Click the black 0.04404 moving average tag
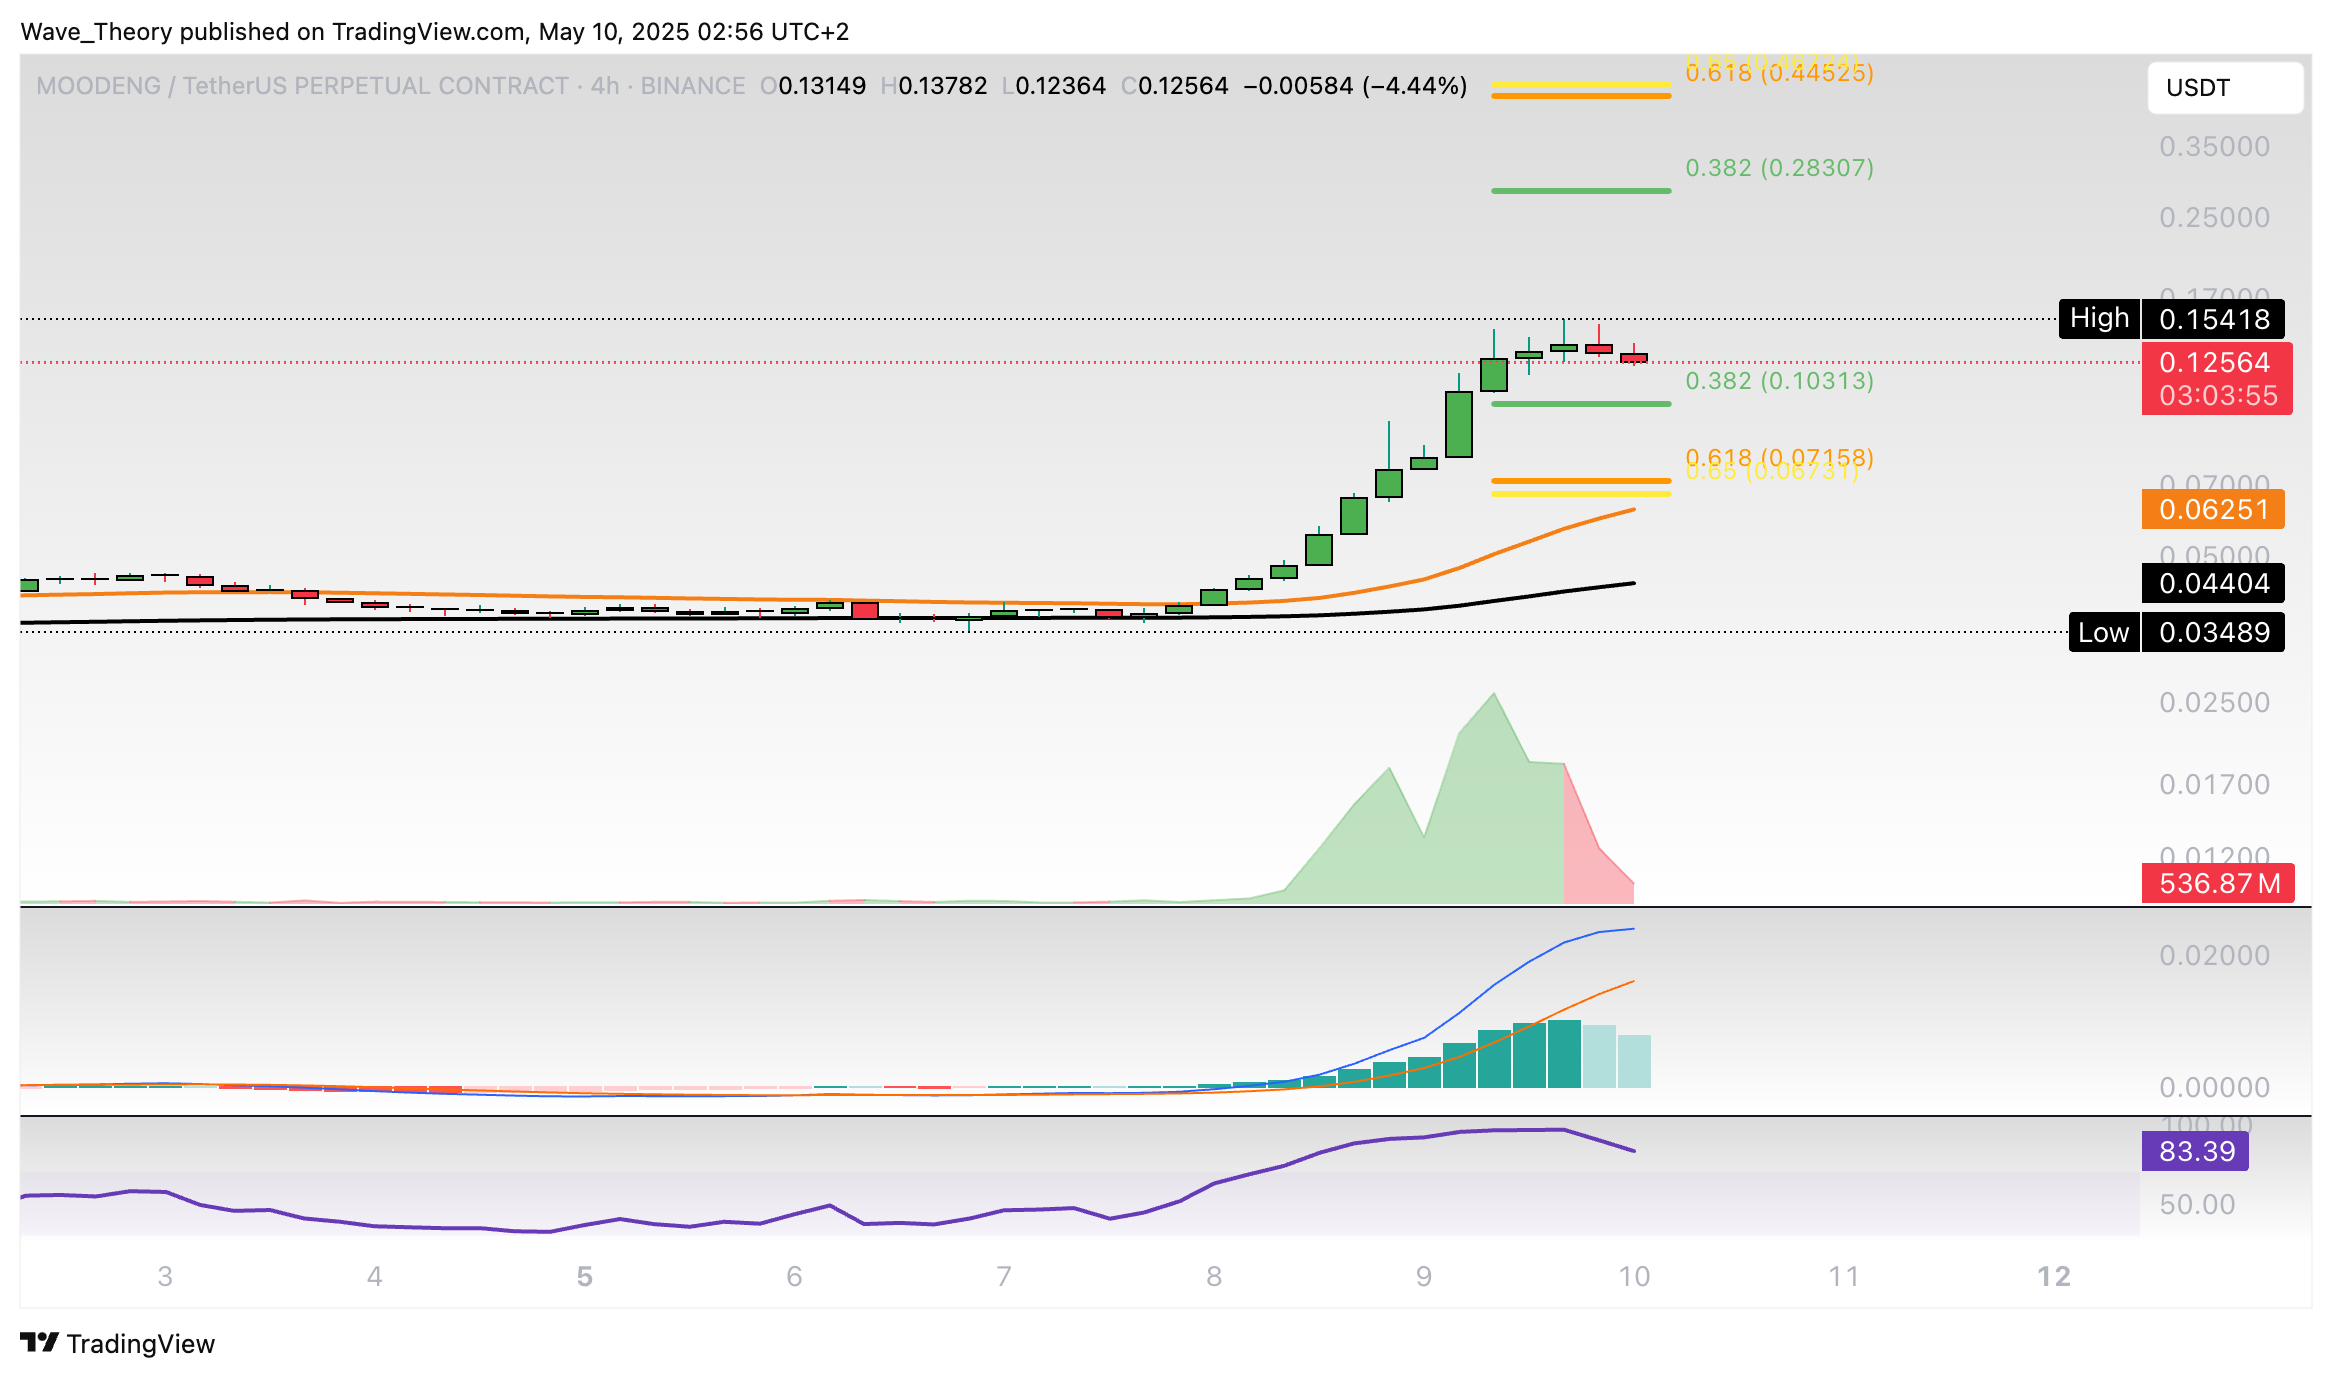2332x1378 pixels. 2212,583
